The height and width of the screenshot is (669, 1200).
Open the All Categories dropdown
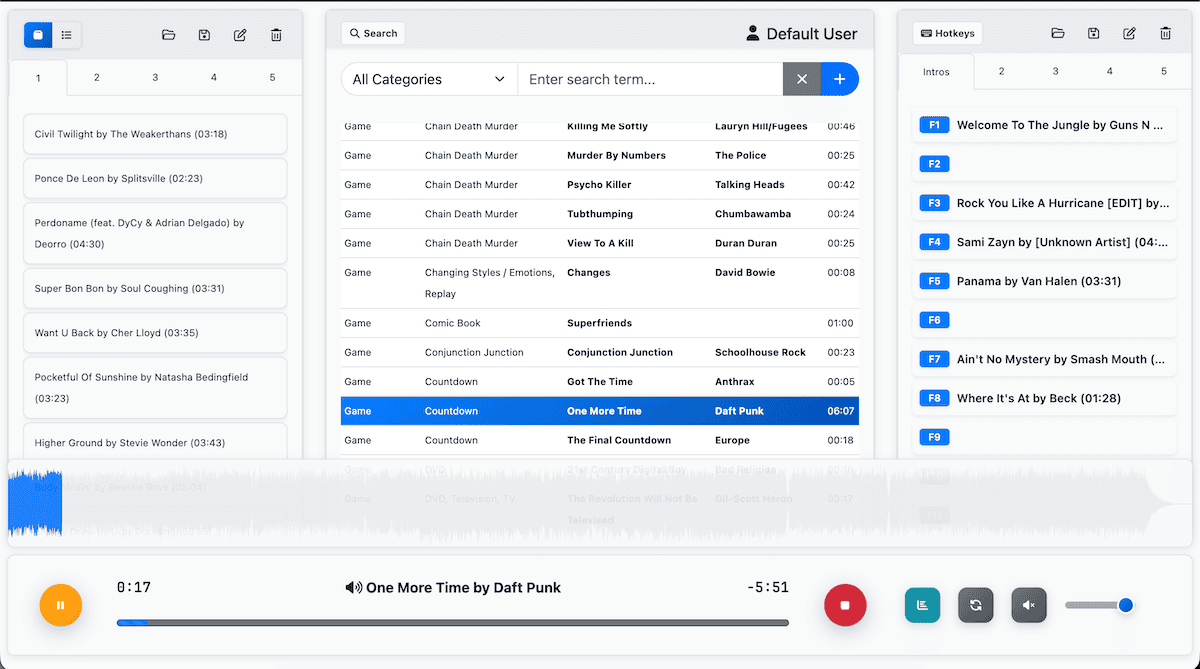[429, 79]
